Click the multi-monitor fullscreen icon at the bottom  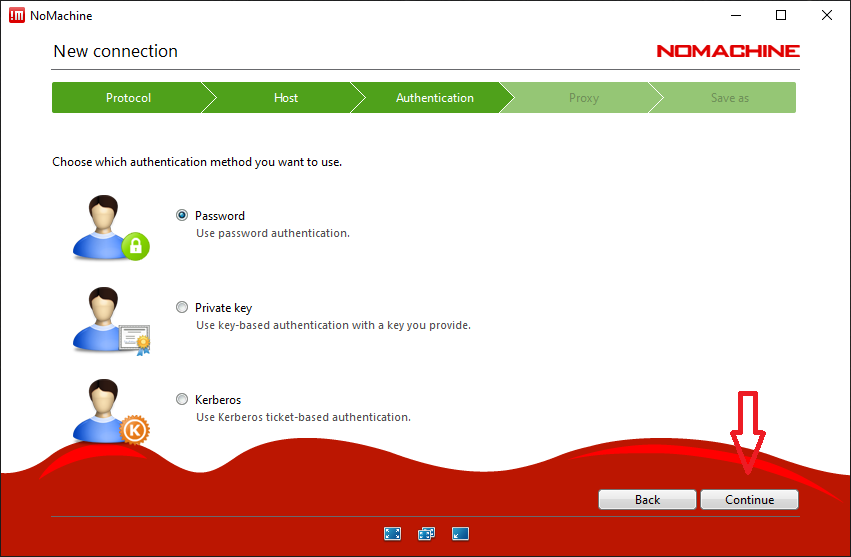point(426,534)
